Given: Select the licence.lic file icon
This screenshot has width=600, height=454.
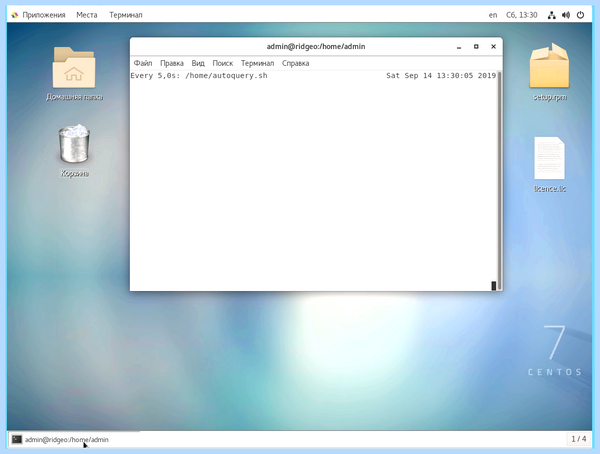Looking at the screenshot, I should click(549, 158).
